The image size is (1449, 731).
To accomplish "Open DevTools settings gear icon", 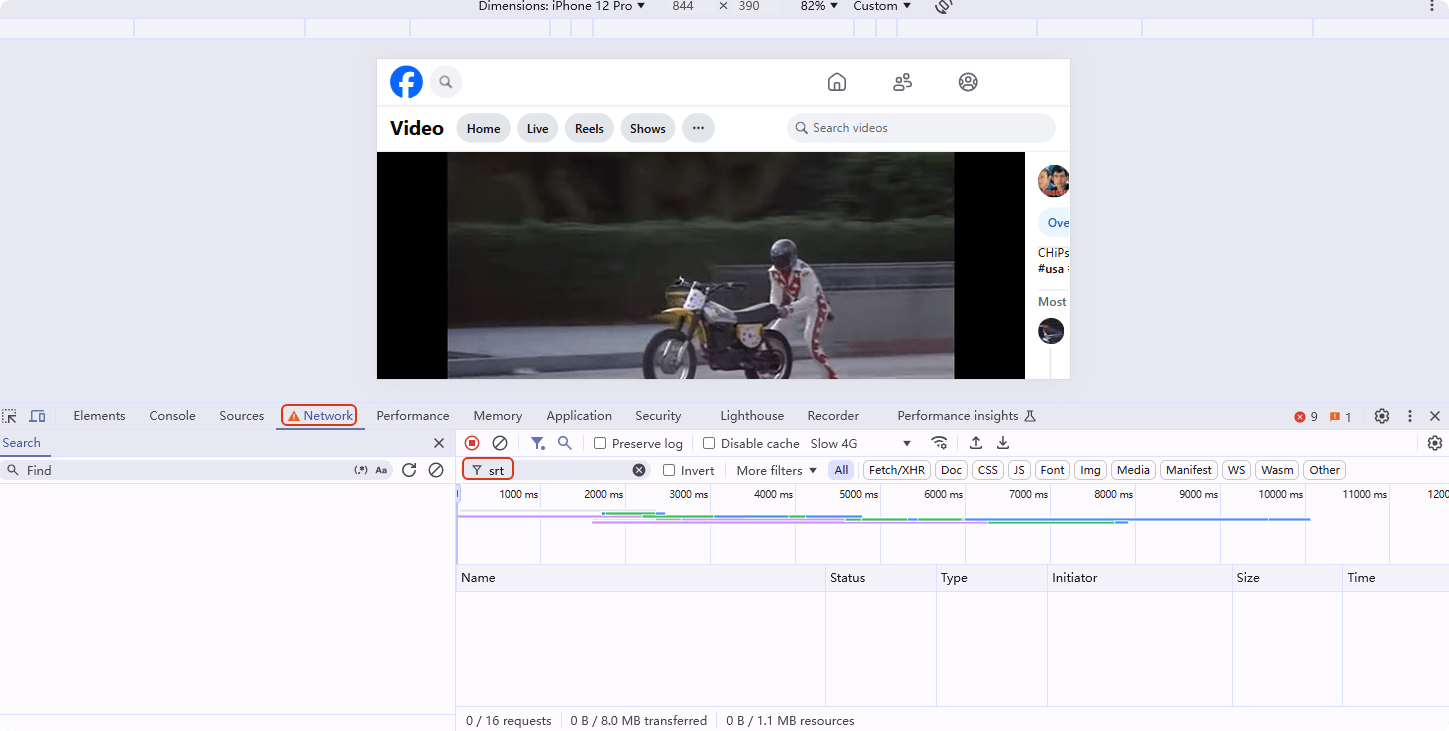I will click(x=1382, y=416).
